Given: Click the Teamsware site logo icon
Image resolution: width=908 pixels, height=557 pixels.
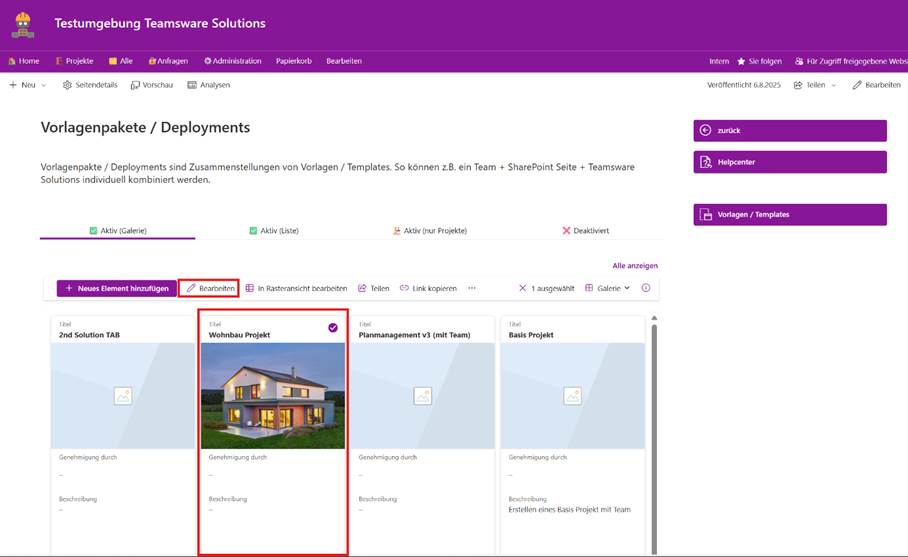Looking at the screenshot, I should 22,23.
